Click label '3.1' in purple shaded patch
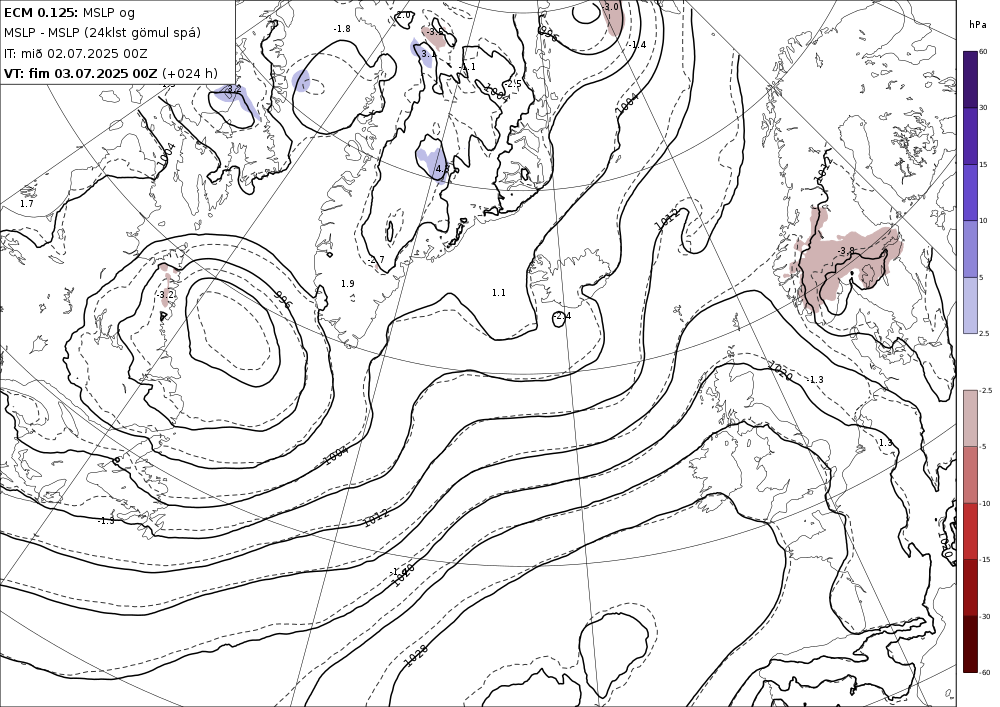This screenshot has width=1000, height=707. pyautogui.click(x=429, y=54)
